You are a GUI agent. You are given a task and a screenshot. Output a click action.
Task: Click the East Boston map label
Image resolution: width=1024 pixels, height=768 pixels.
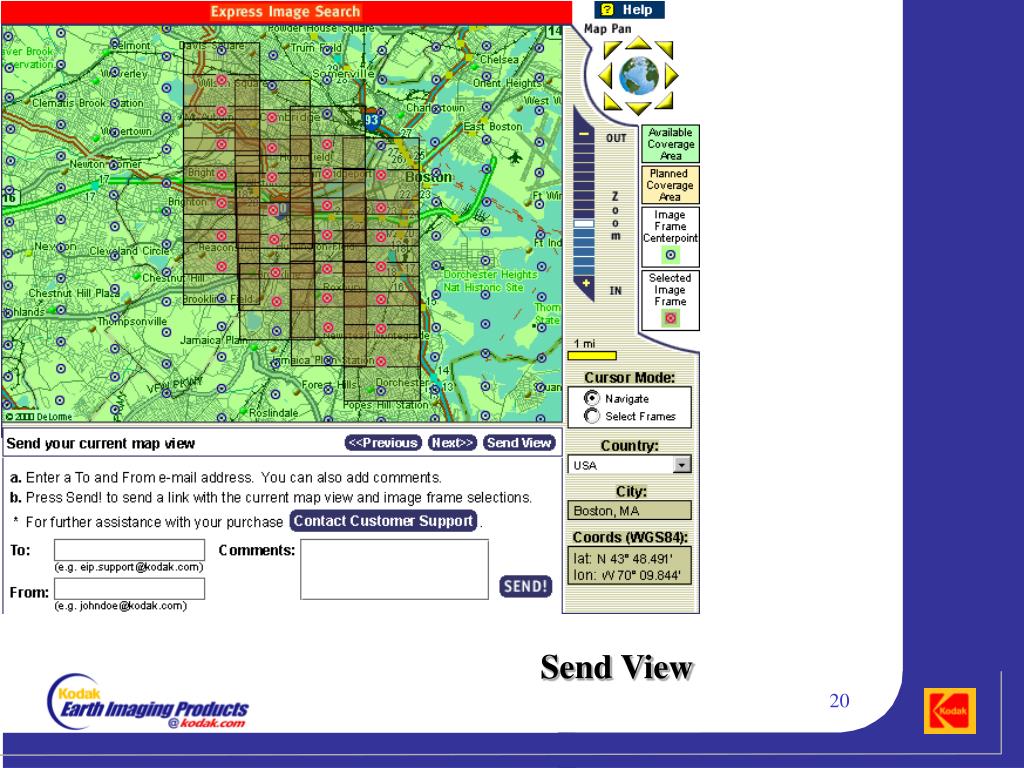493,126
